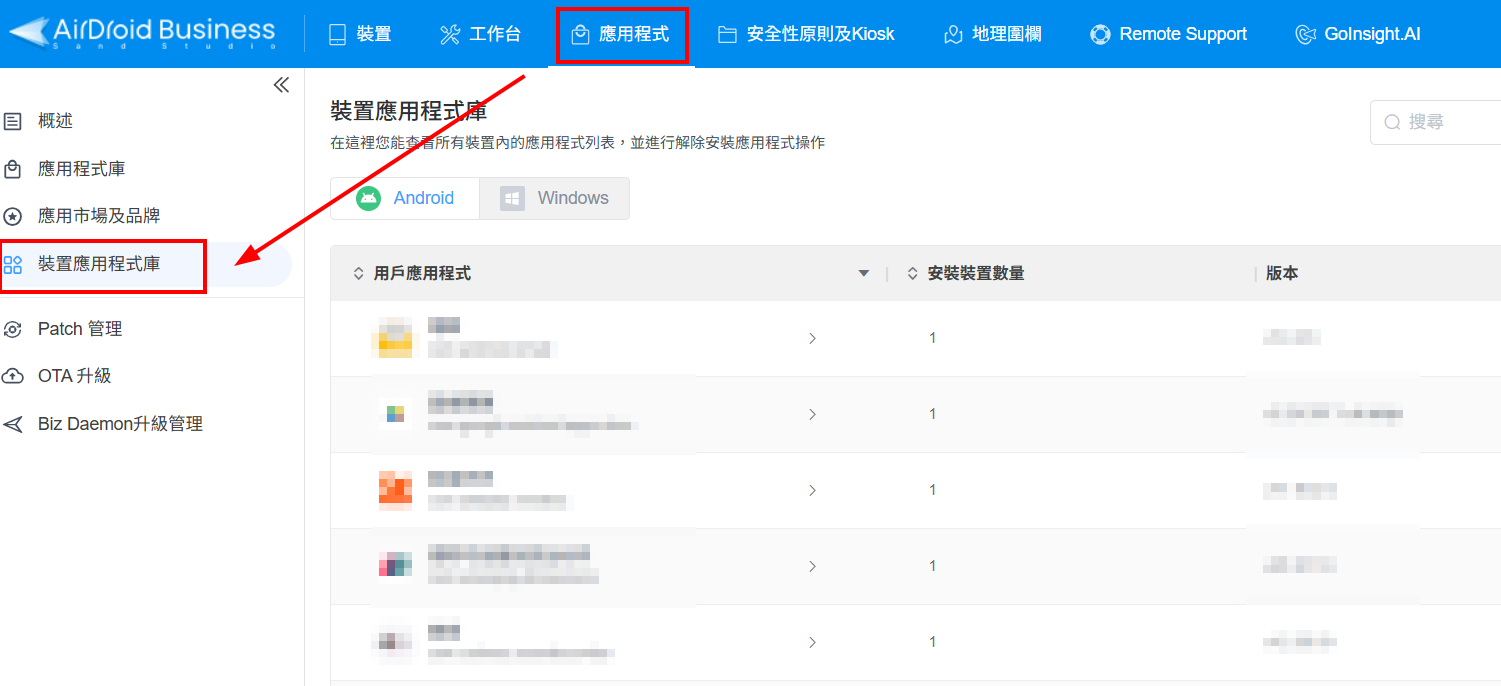Select OTA 升級 in the sidebar
The width and height of the screenshot is (1501, 686).
click(74, 376)
